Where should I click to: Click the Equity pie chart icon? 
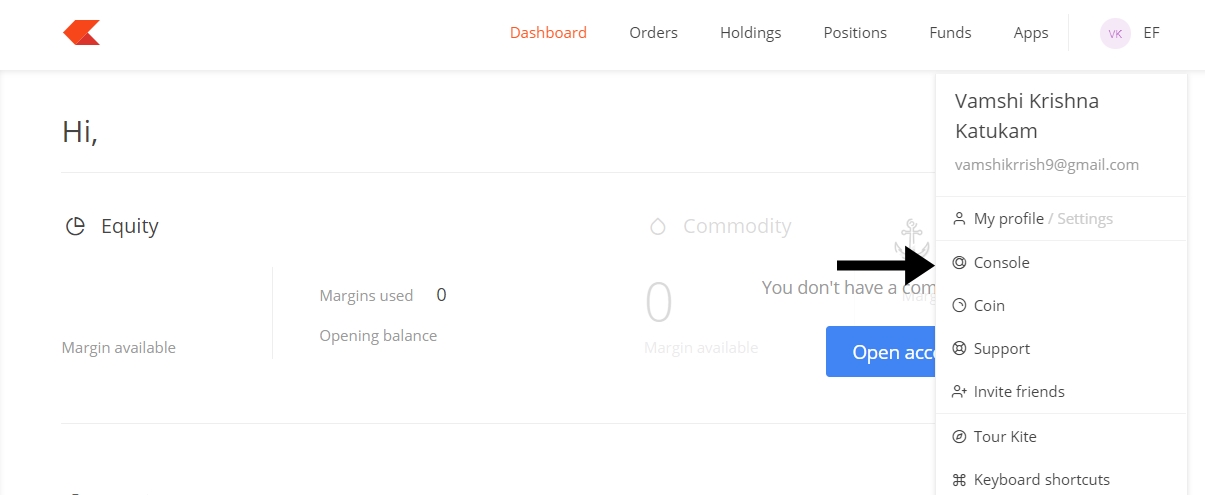(75, 226)
